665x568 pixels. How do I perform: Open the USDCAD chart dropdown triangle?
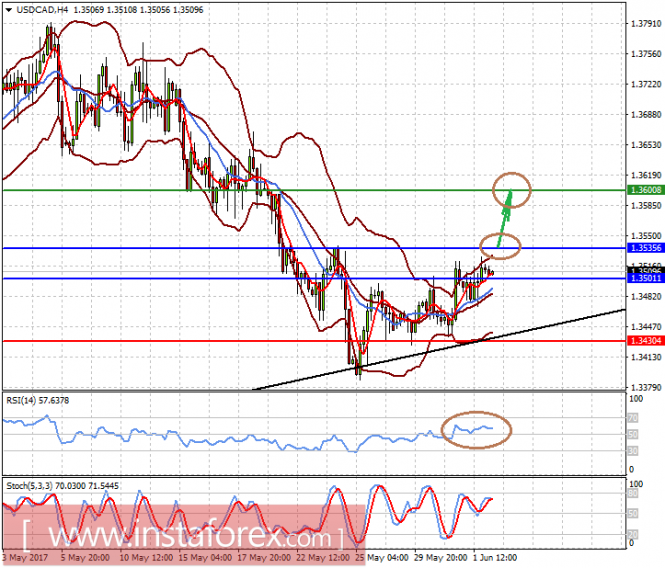(x=8, y=10)
